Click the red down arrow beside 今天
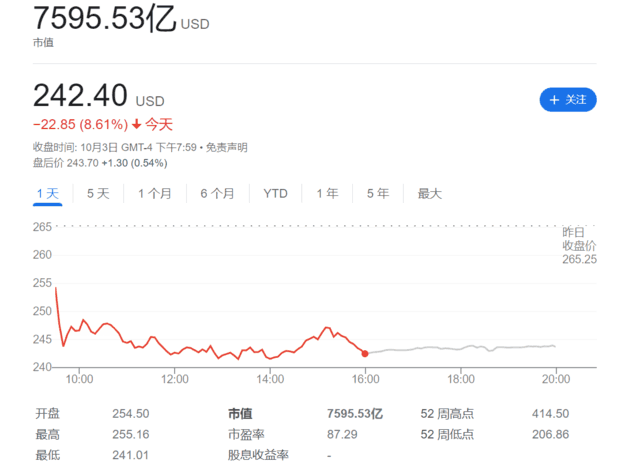640x469 pixels. point(136,125)
